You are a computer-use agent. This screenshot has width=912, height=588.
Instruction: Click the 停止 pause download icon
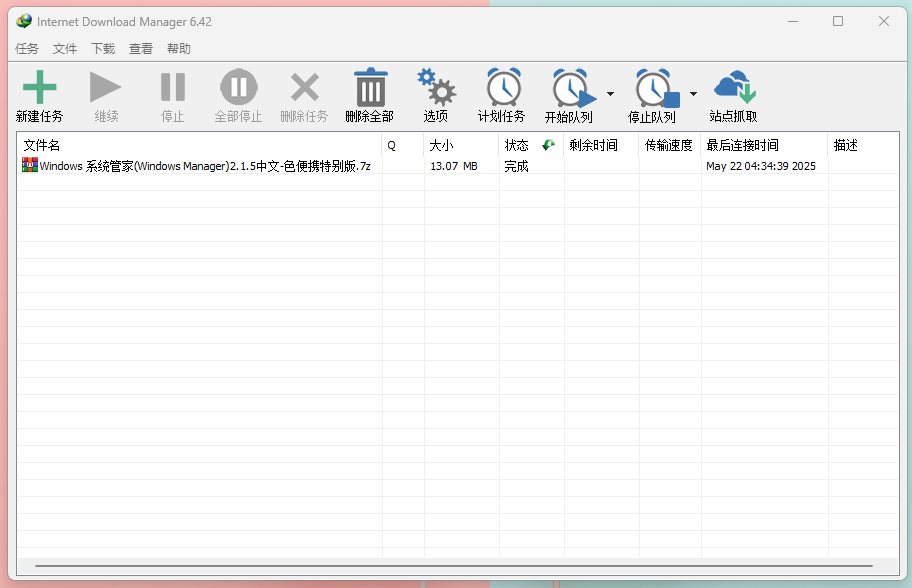[172, 87]
